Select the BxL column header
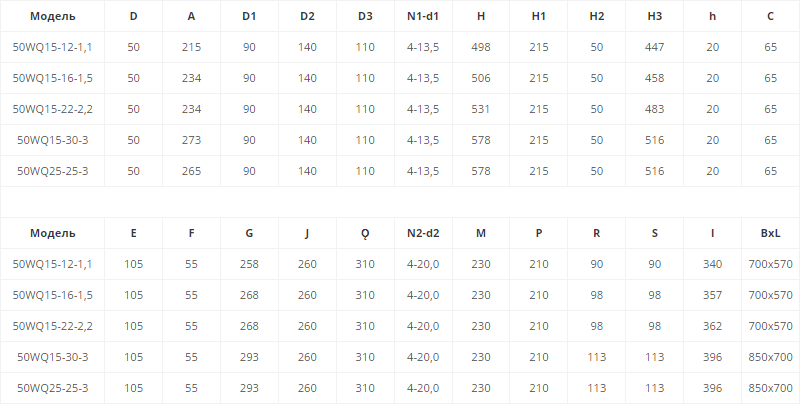 click(770, 233)
